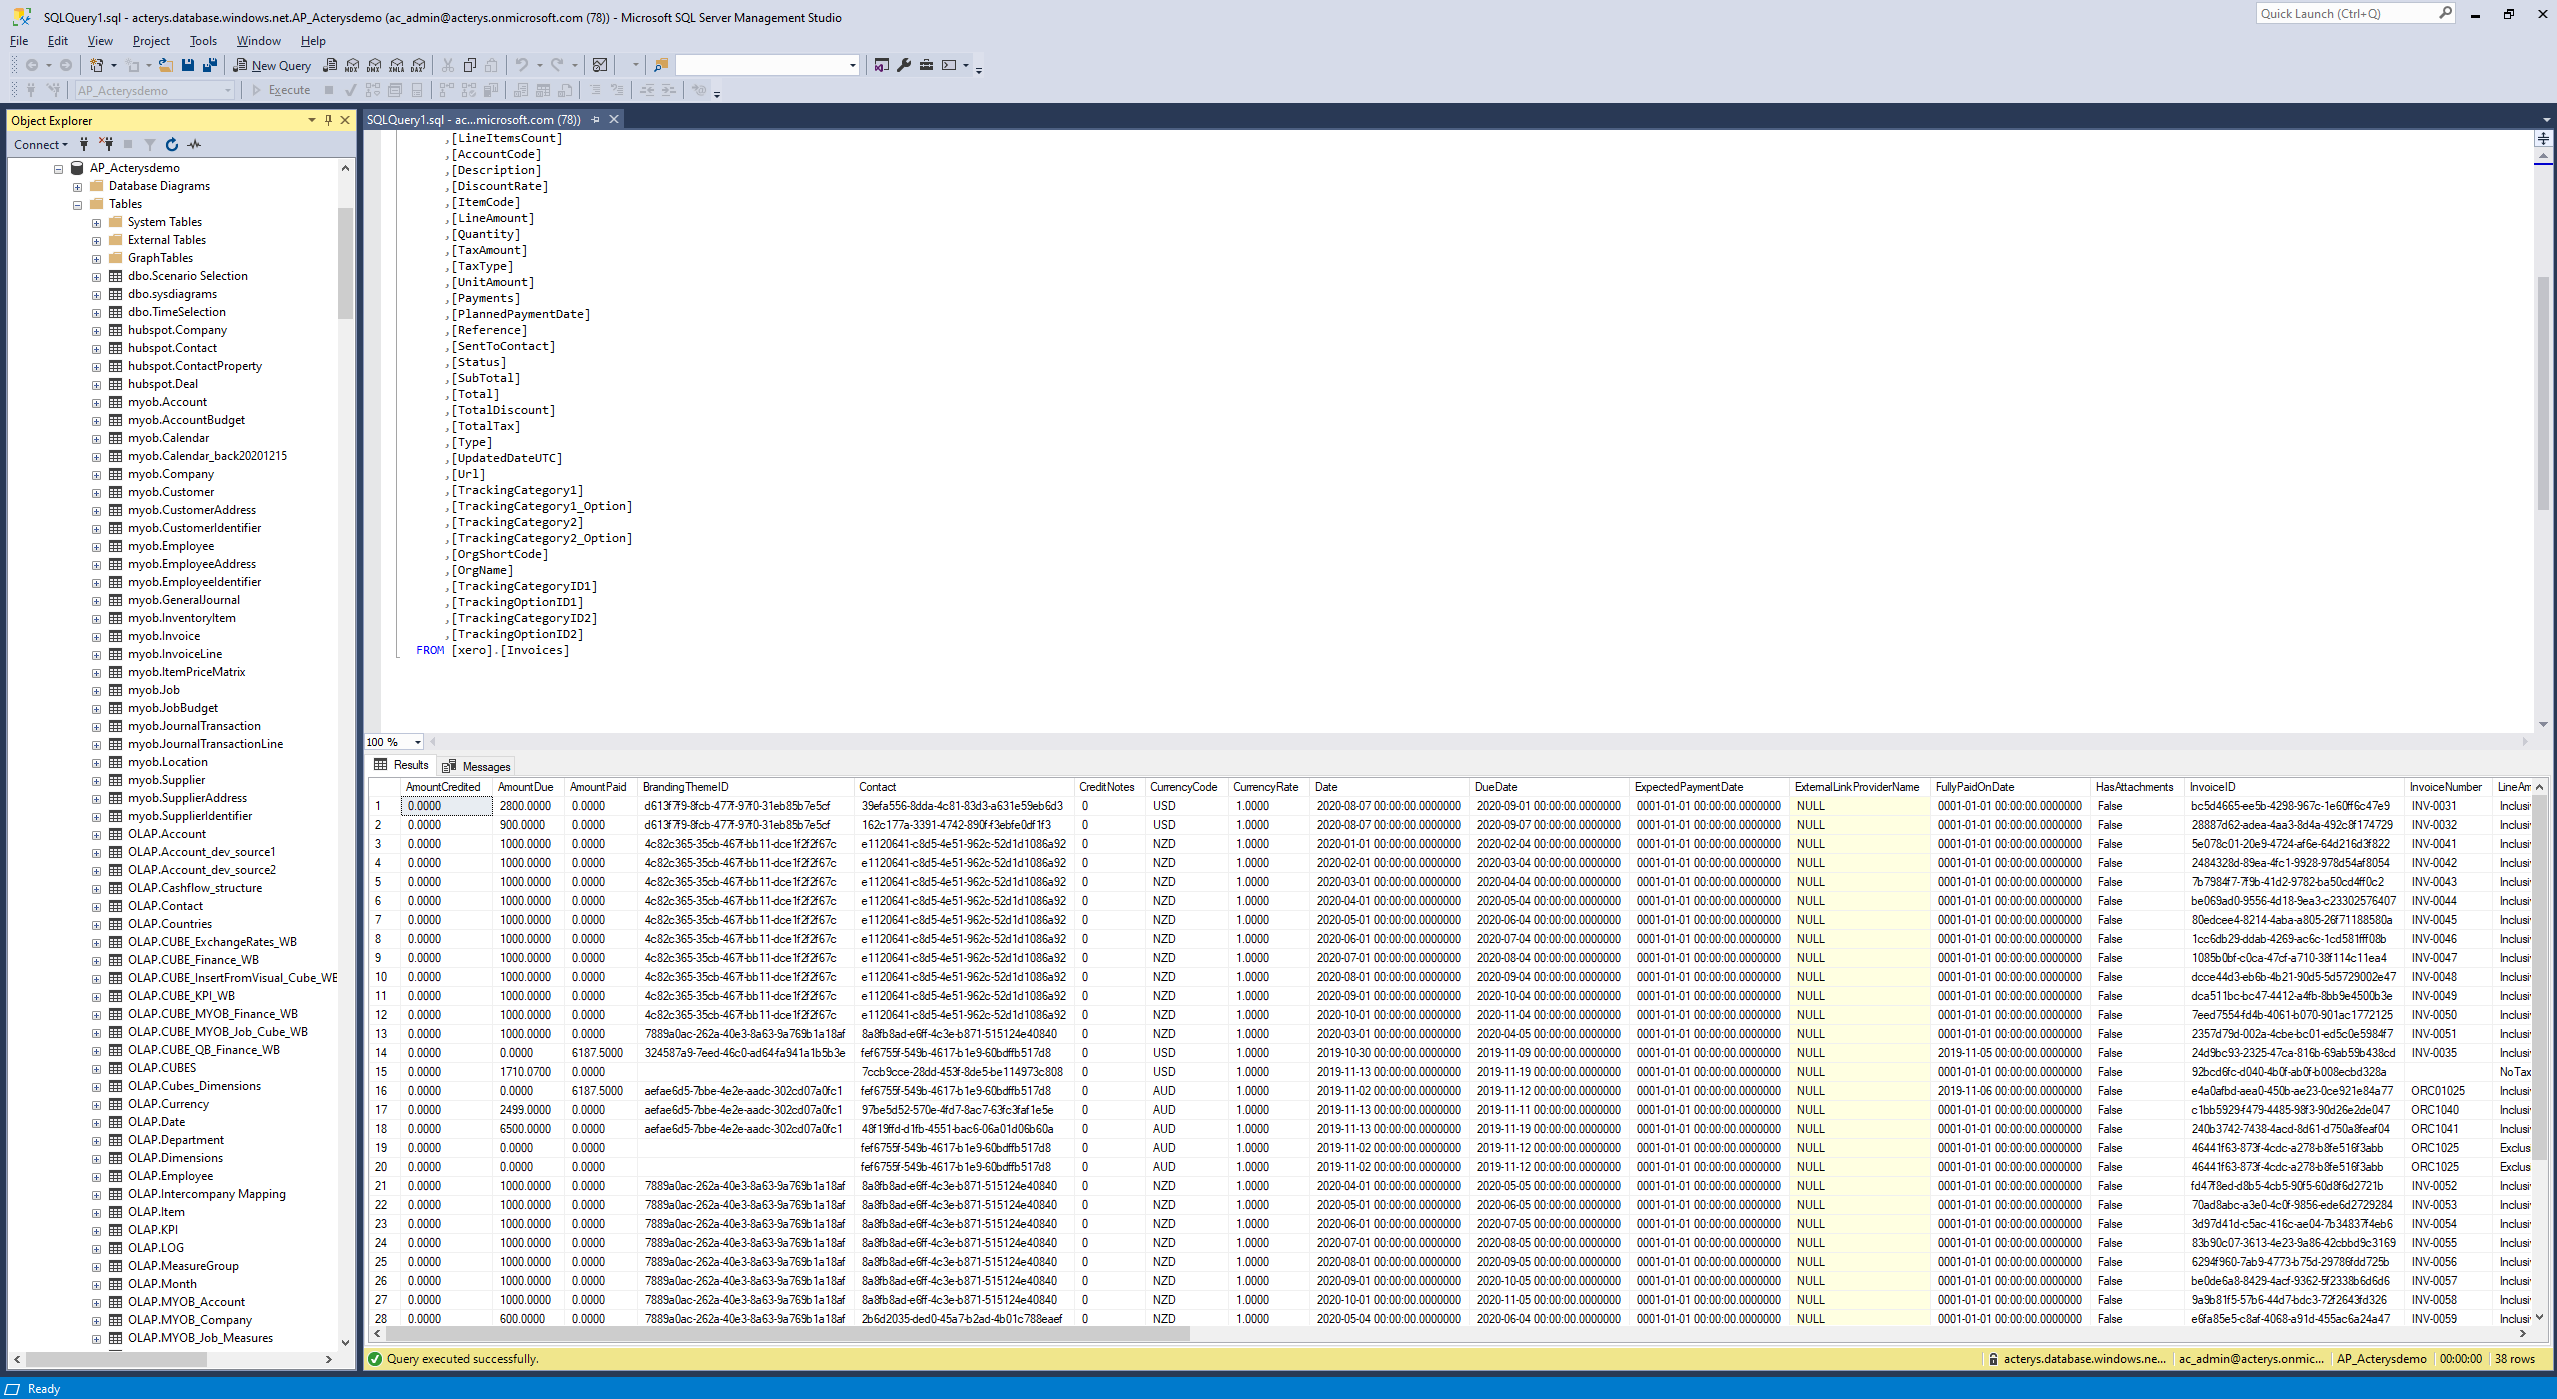This screenshot has width=2557, height=1399.
Task: Click the wrench Properties Window icon
Action: [x=904, y=65]
